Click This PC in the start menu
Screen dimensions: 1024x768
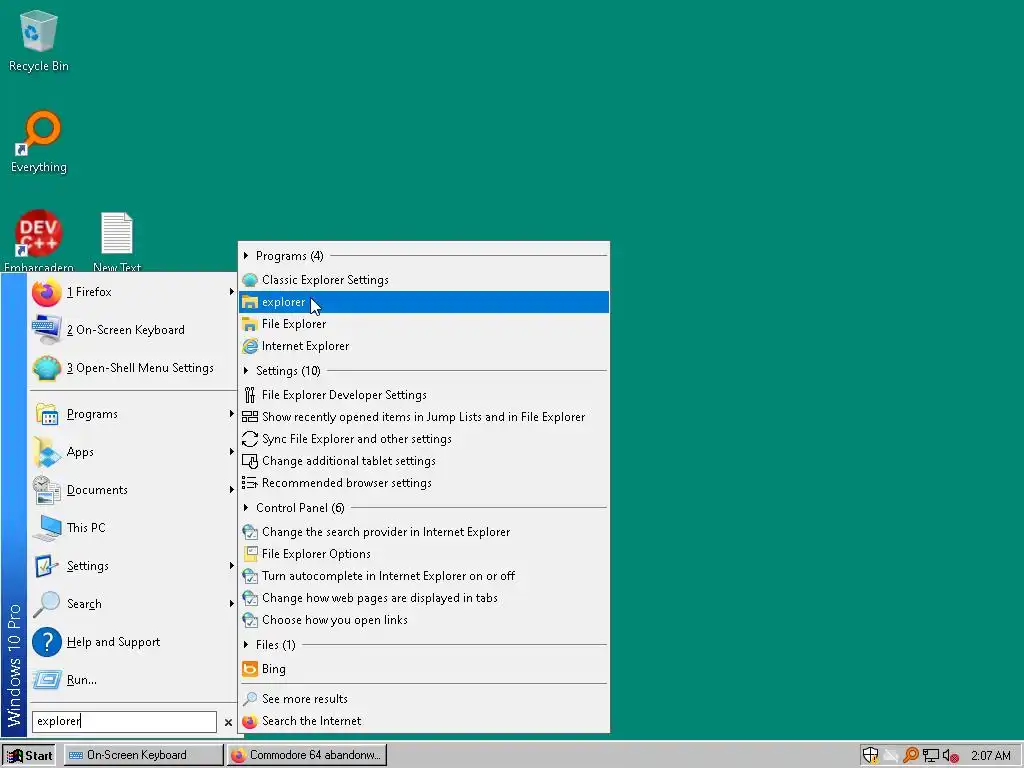click(133, 528)
